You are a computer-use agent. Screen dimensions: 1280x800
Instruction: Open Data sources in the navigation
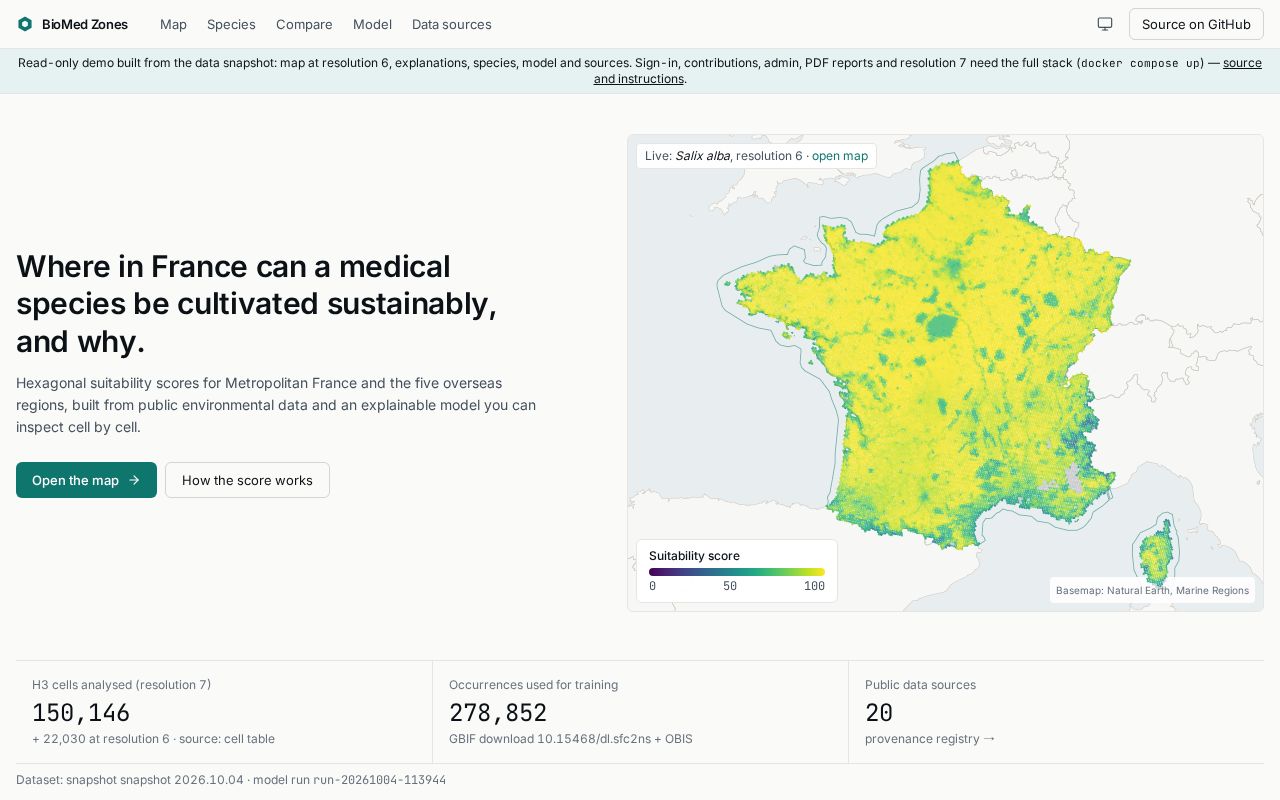(451, 24)
